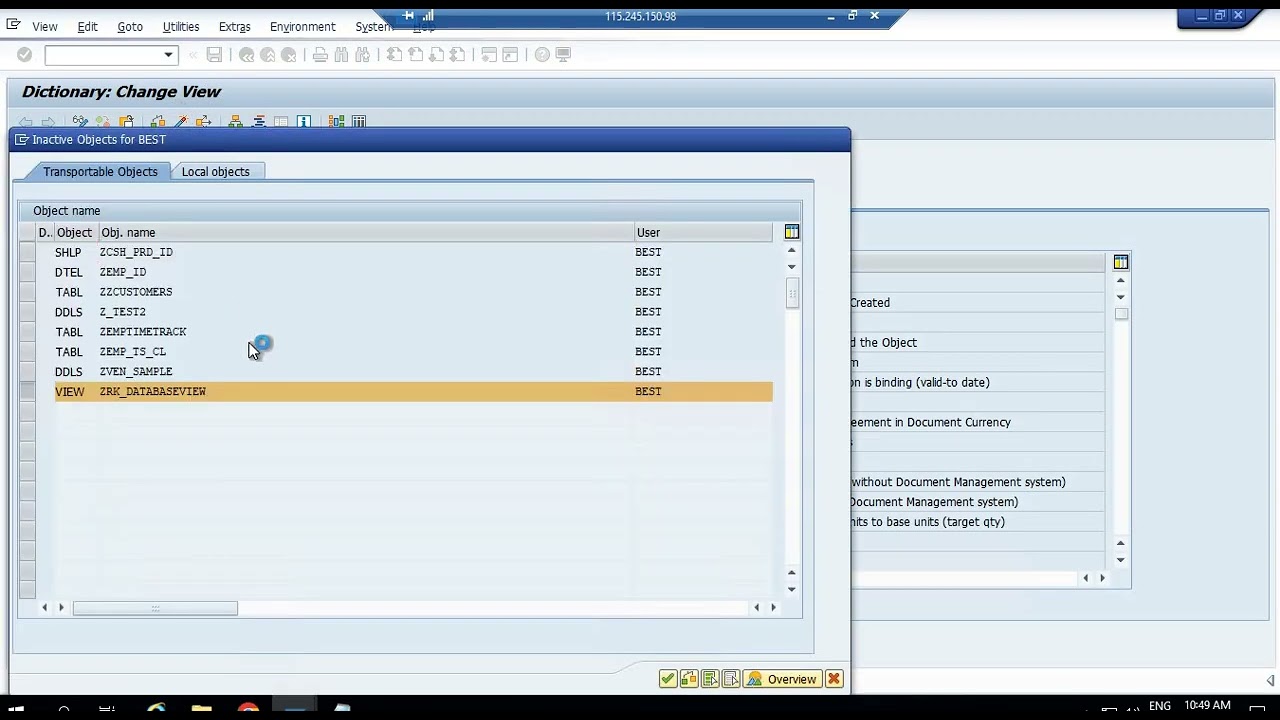Switch to the Local objects tab
The width and height of the screenshot is (1280, 720).
pos(216,172)
